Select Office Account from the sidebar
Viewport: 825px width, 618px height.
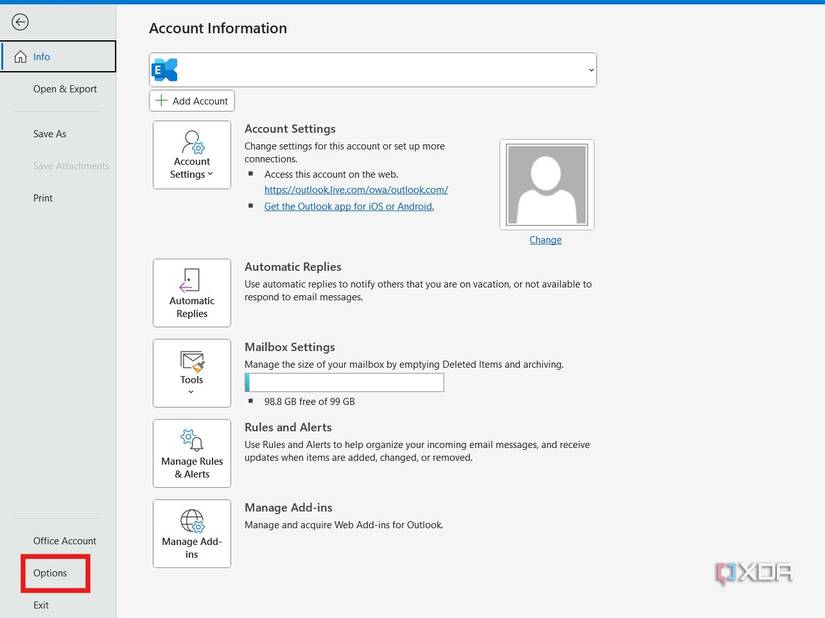[x=64, y=540]
